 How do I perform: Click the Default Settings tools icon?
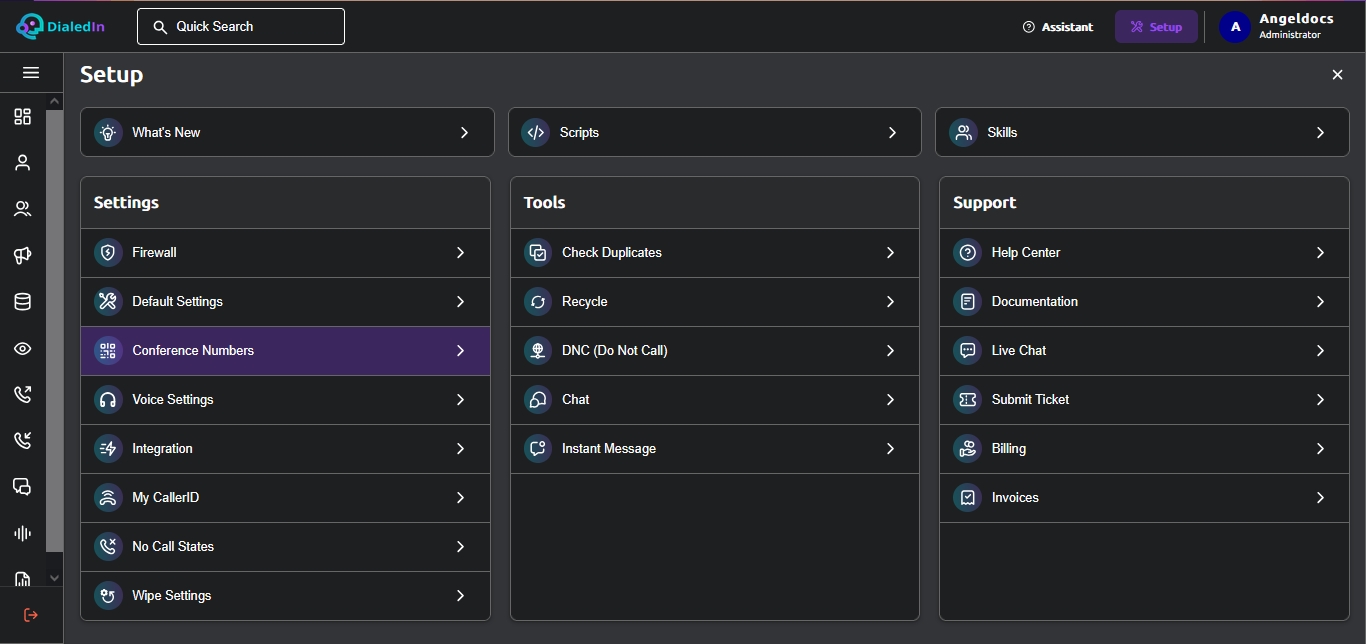pyautogui.click(x=108, y=302)
